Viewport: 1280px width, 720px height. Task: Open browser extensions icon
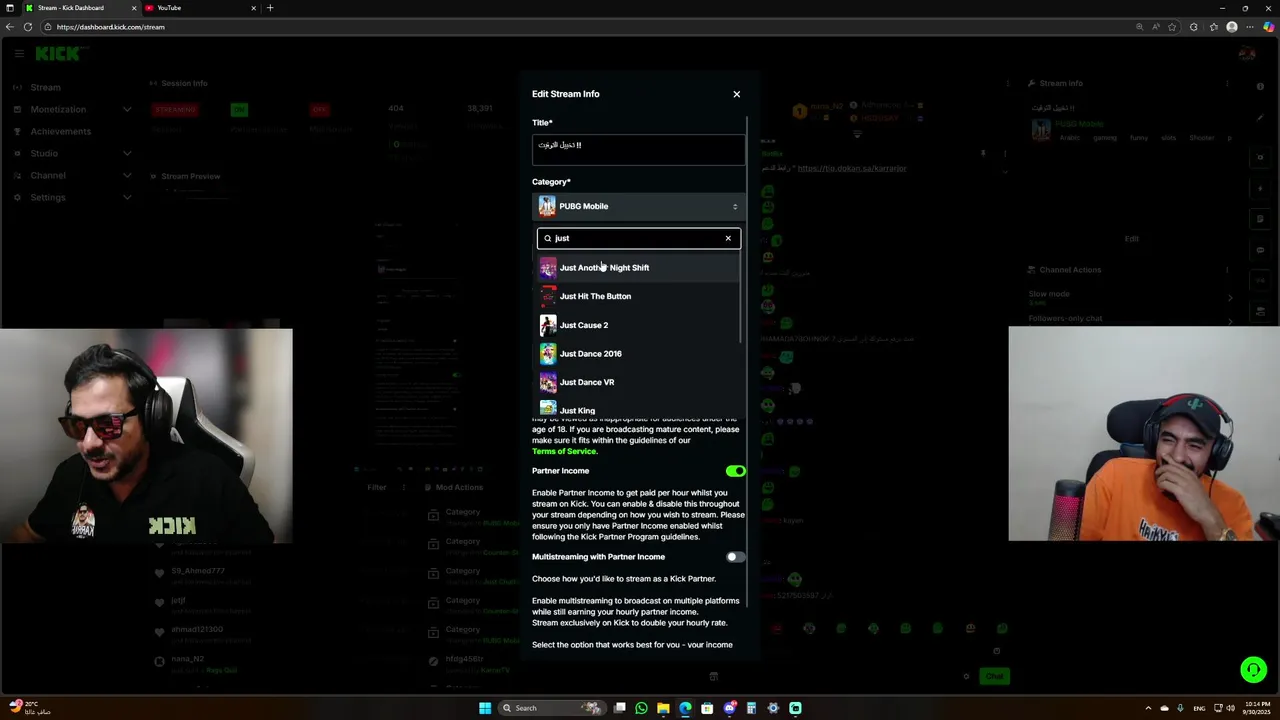click(x=1193, y=27)
